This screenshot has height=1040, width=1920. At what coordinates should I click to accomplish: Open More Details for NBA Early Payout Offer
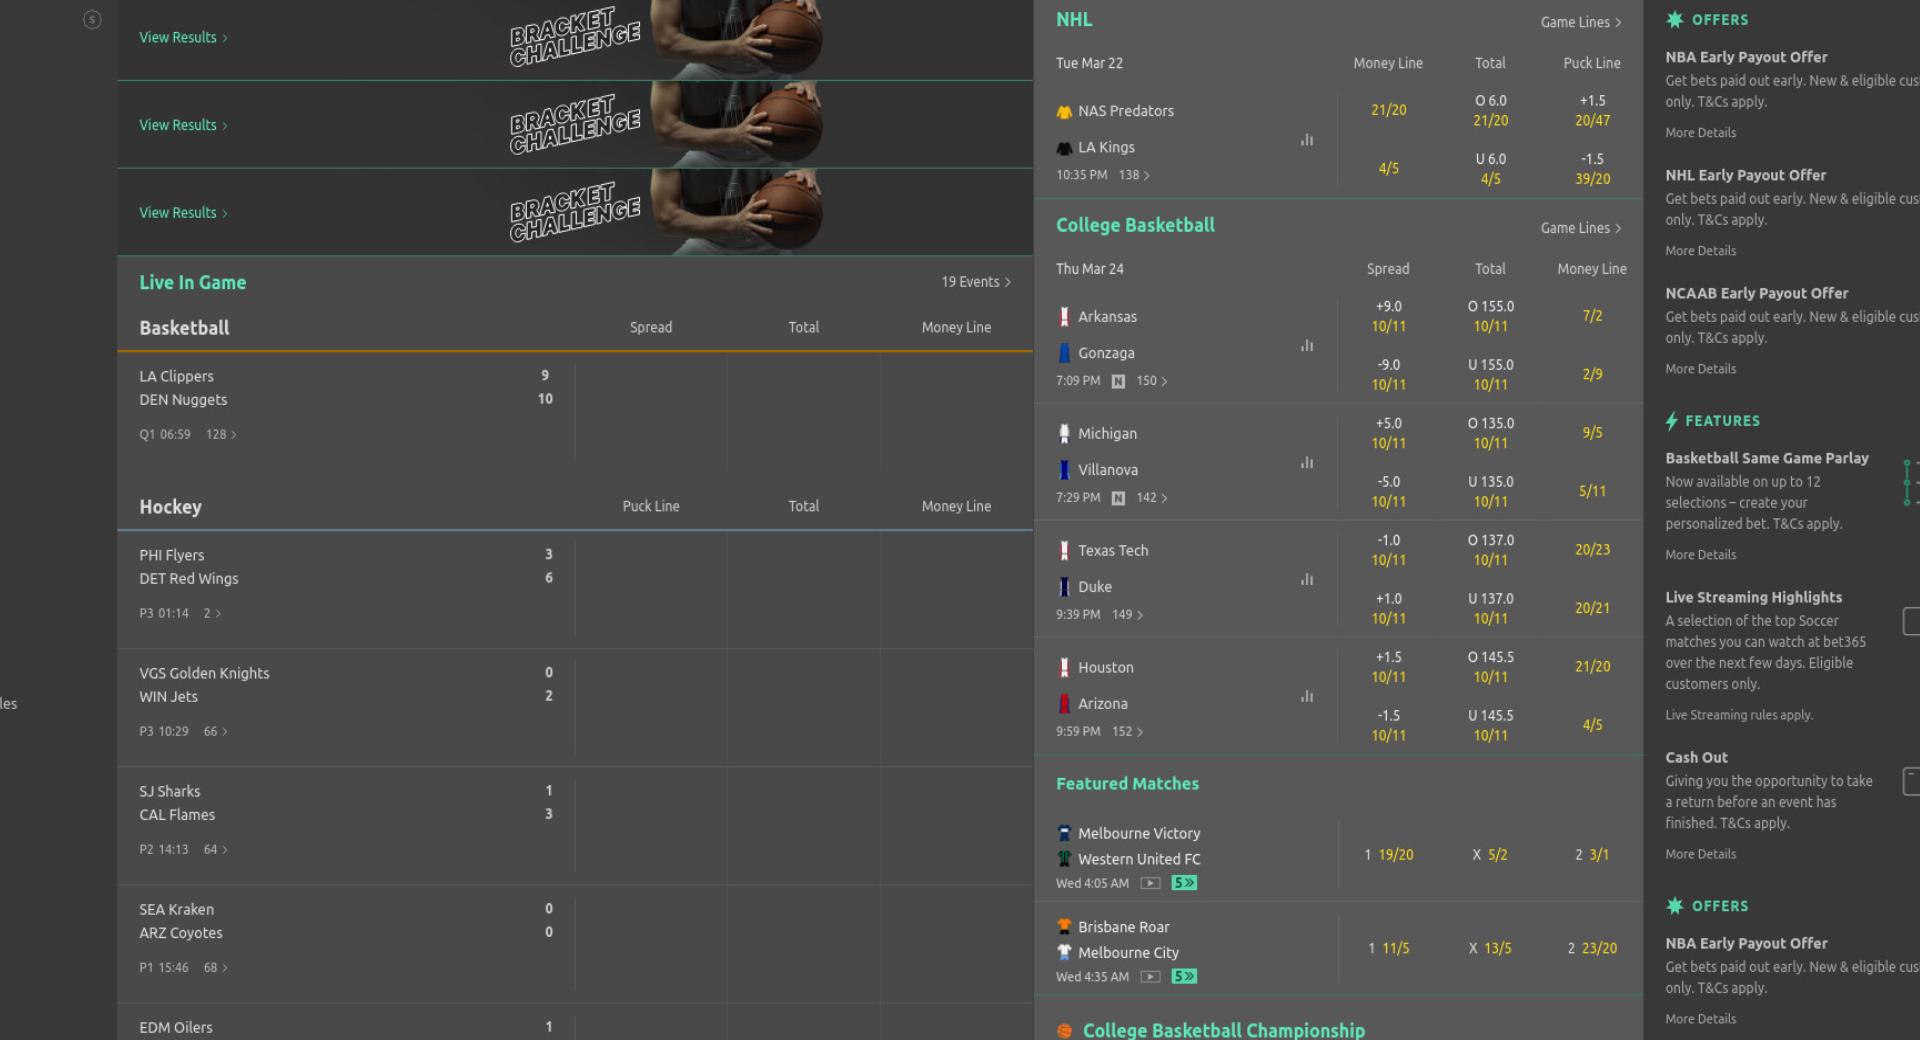pyautogui.click(x=1700, y=133)
